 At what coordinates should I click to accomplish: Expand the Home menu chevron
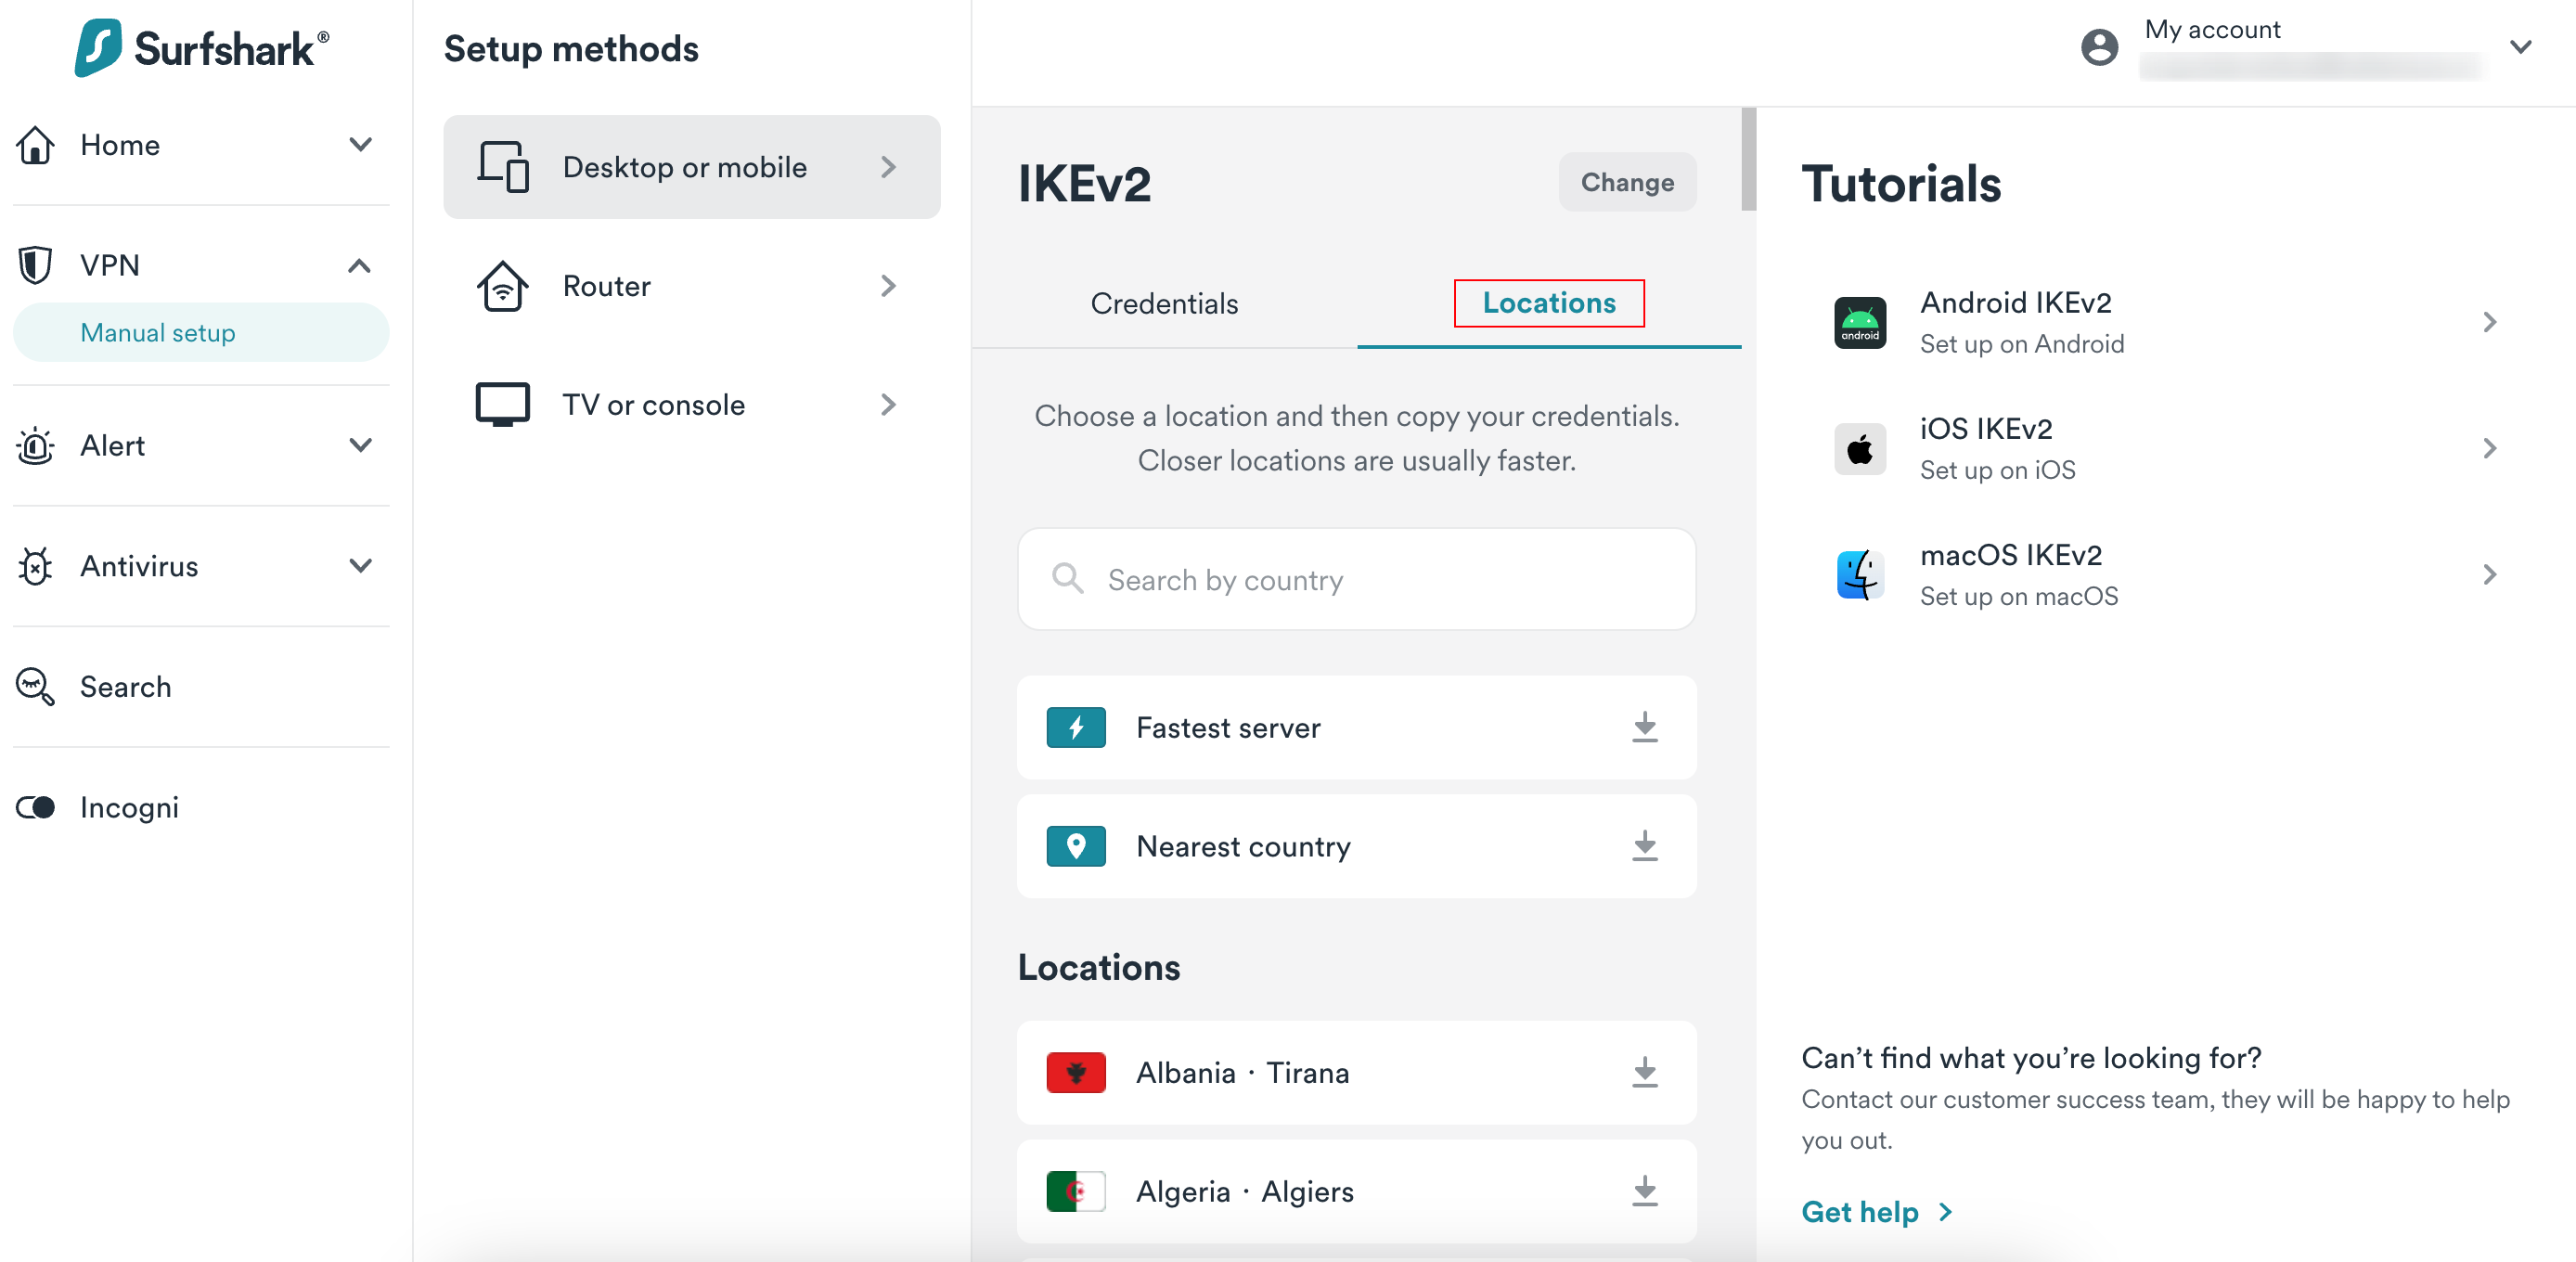click(x=360, y=144)
